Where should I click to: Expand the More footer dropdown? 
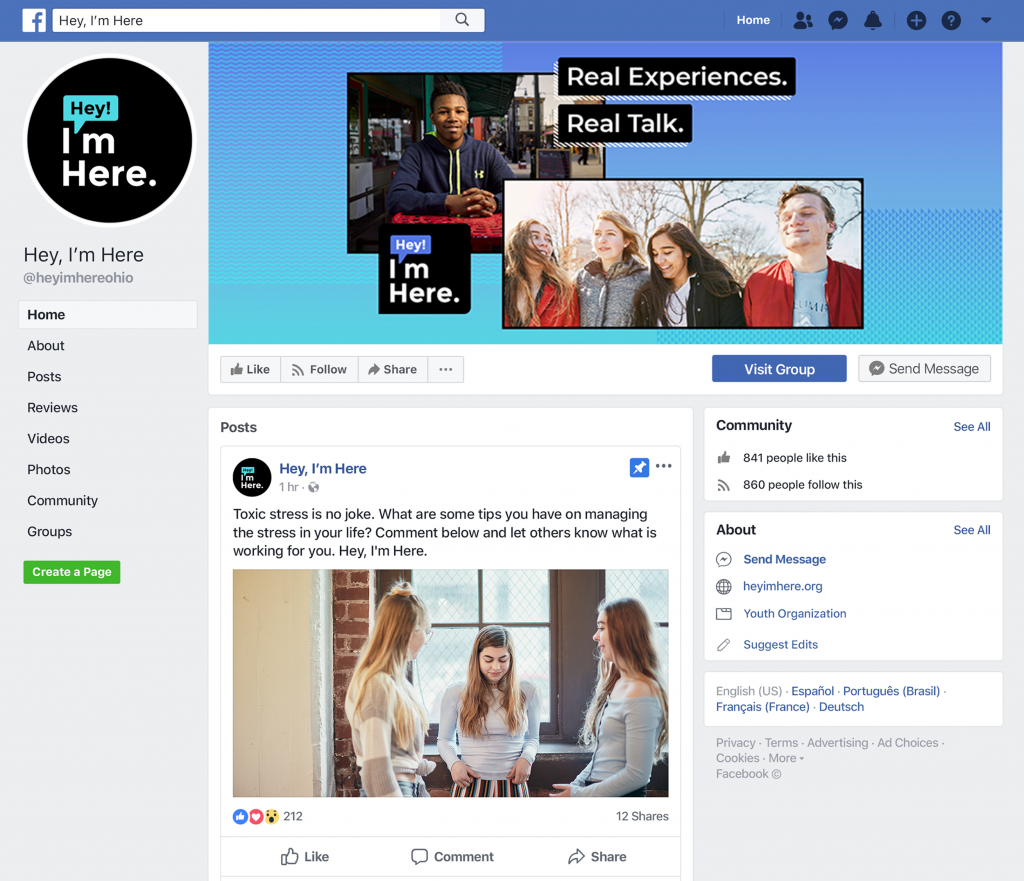pyautogui.click(x=786, y=758)
